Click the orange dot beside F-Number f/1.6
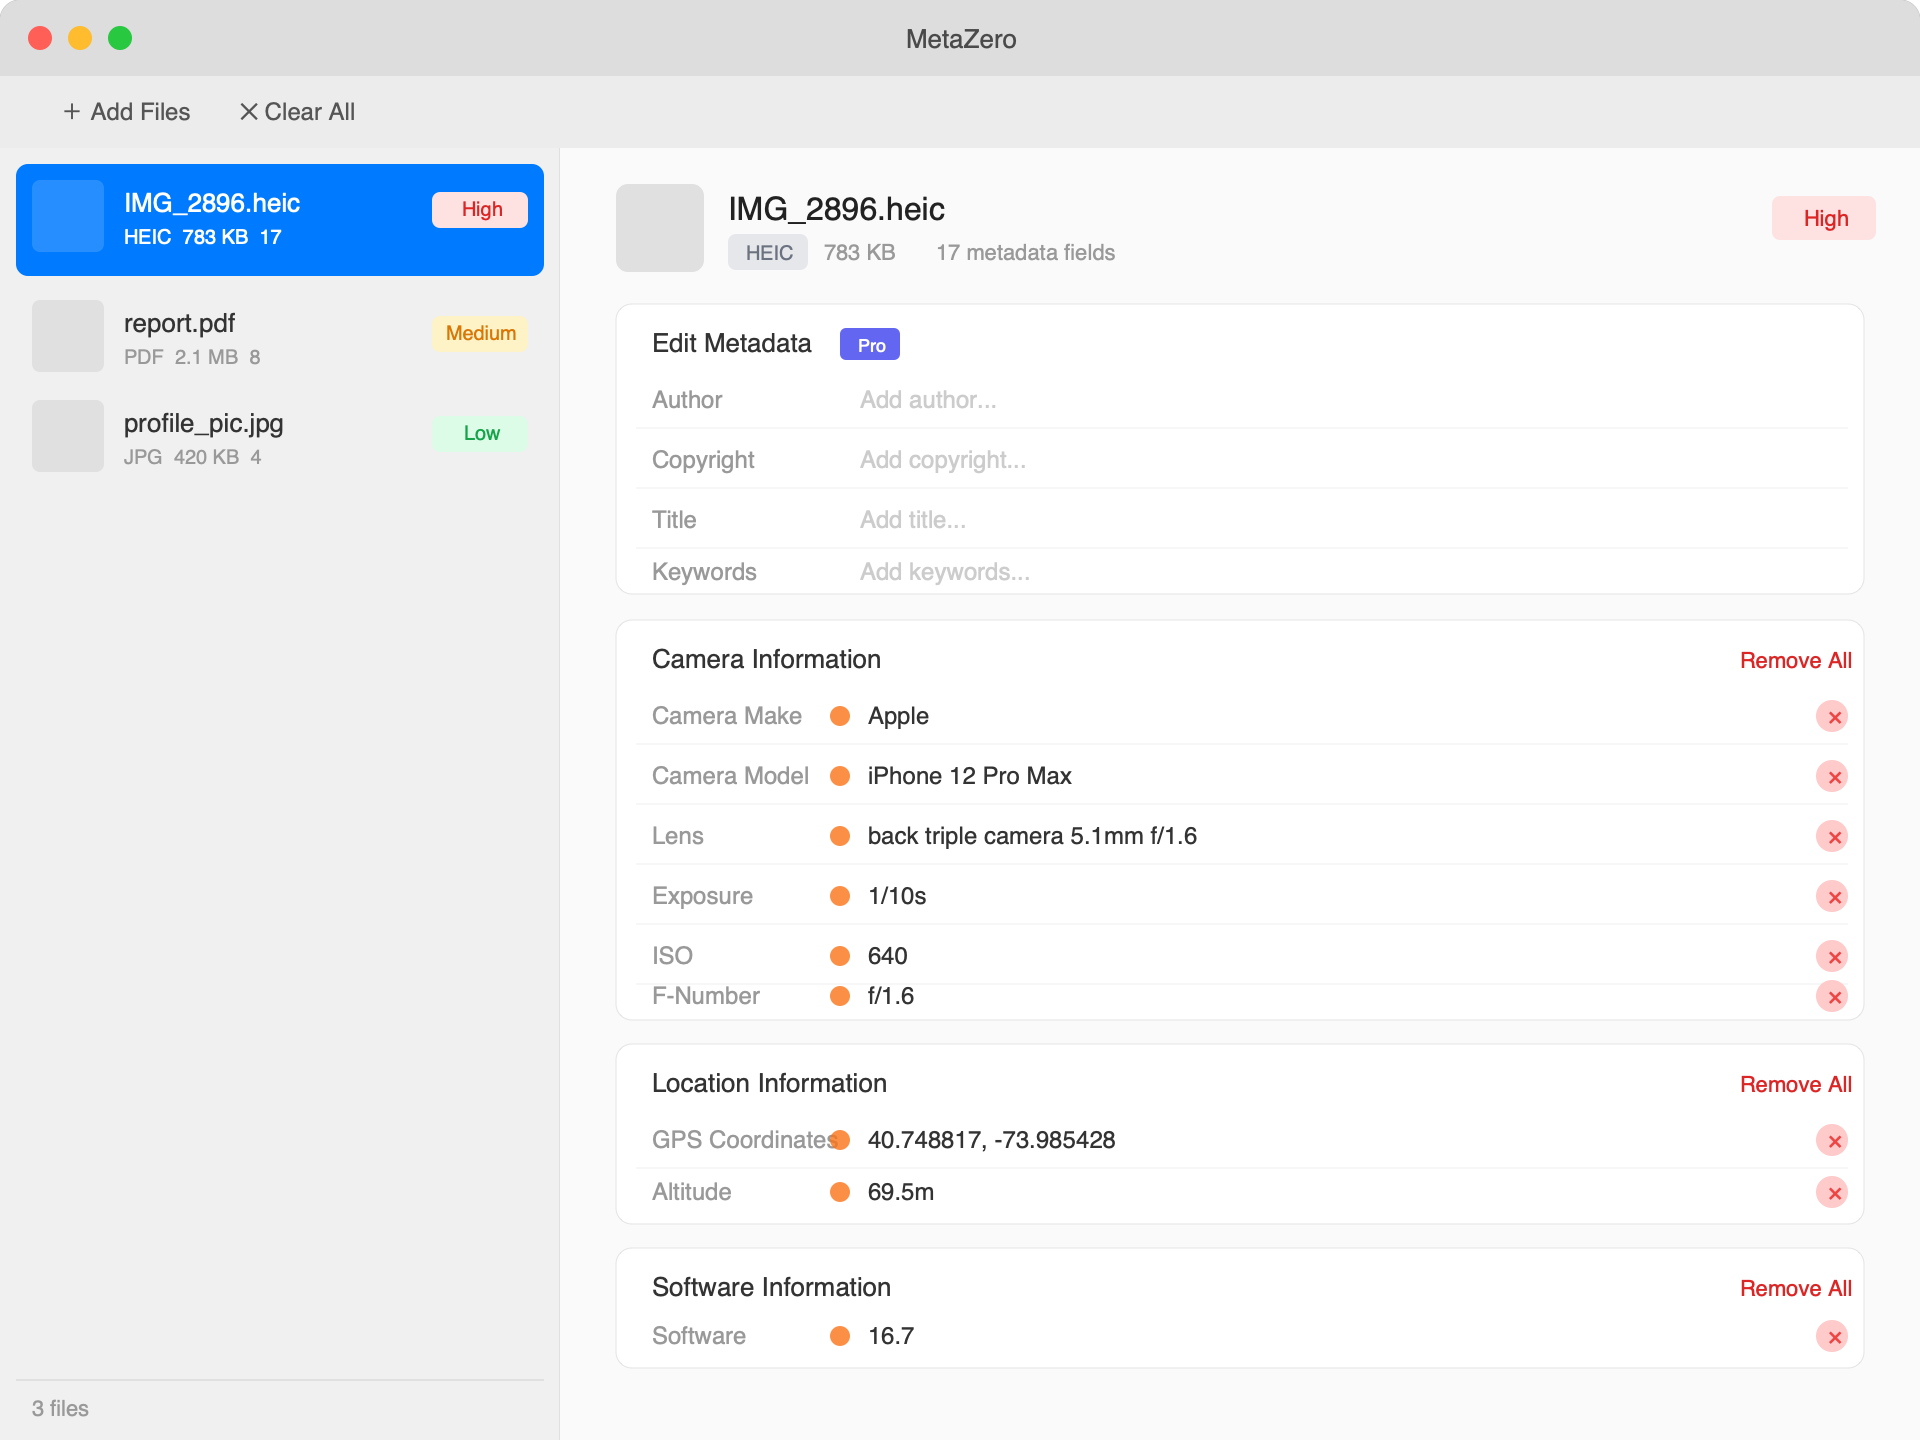The height and width of the screenshot is (1440, 1920). point(840,996)
